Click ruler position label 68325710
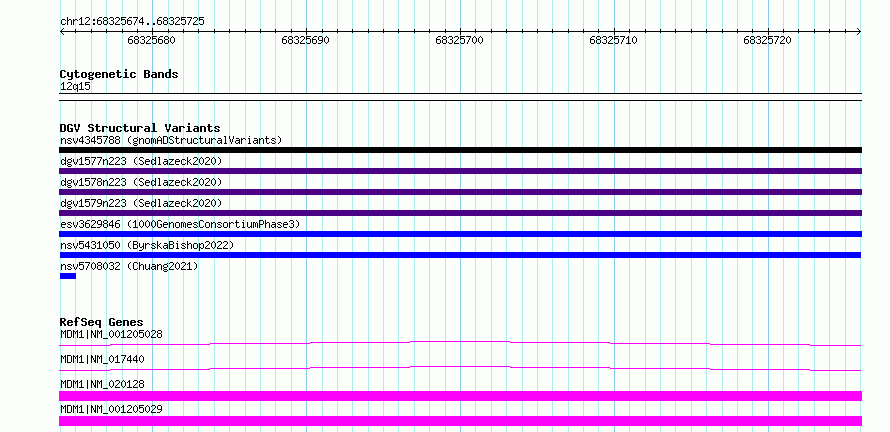The image size is (890, 432). coord(614,40)
